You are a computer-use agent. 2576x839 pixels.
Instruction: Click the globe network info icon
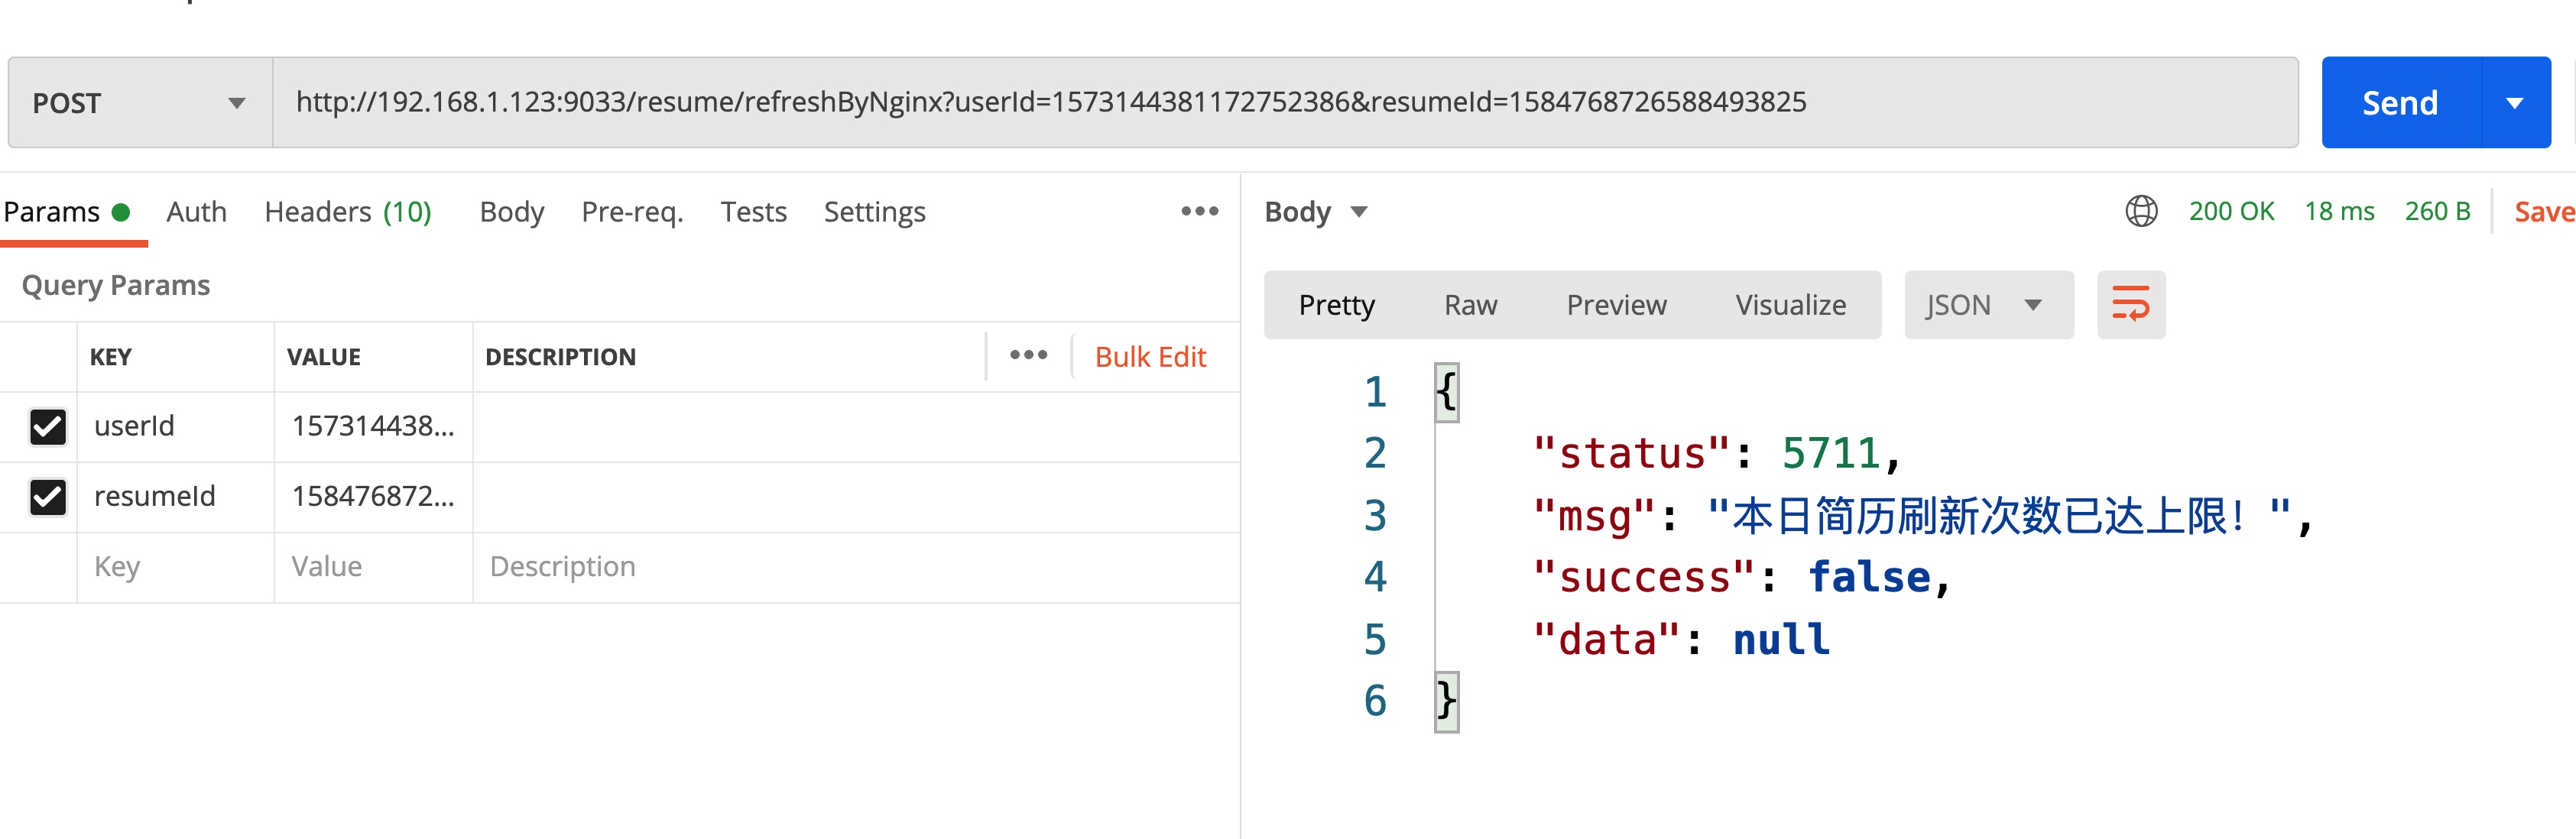[2141, 211]
